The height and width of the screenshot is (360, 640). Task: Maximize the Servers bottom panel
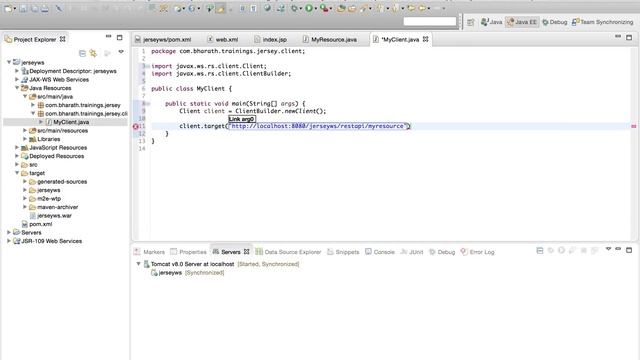tap(629, 250)
